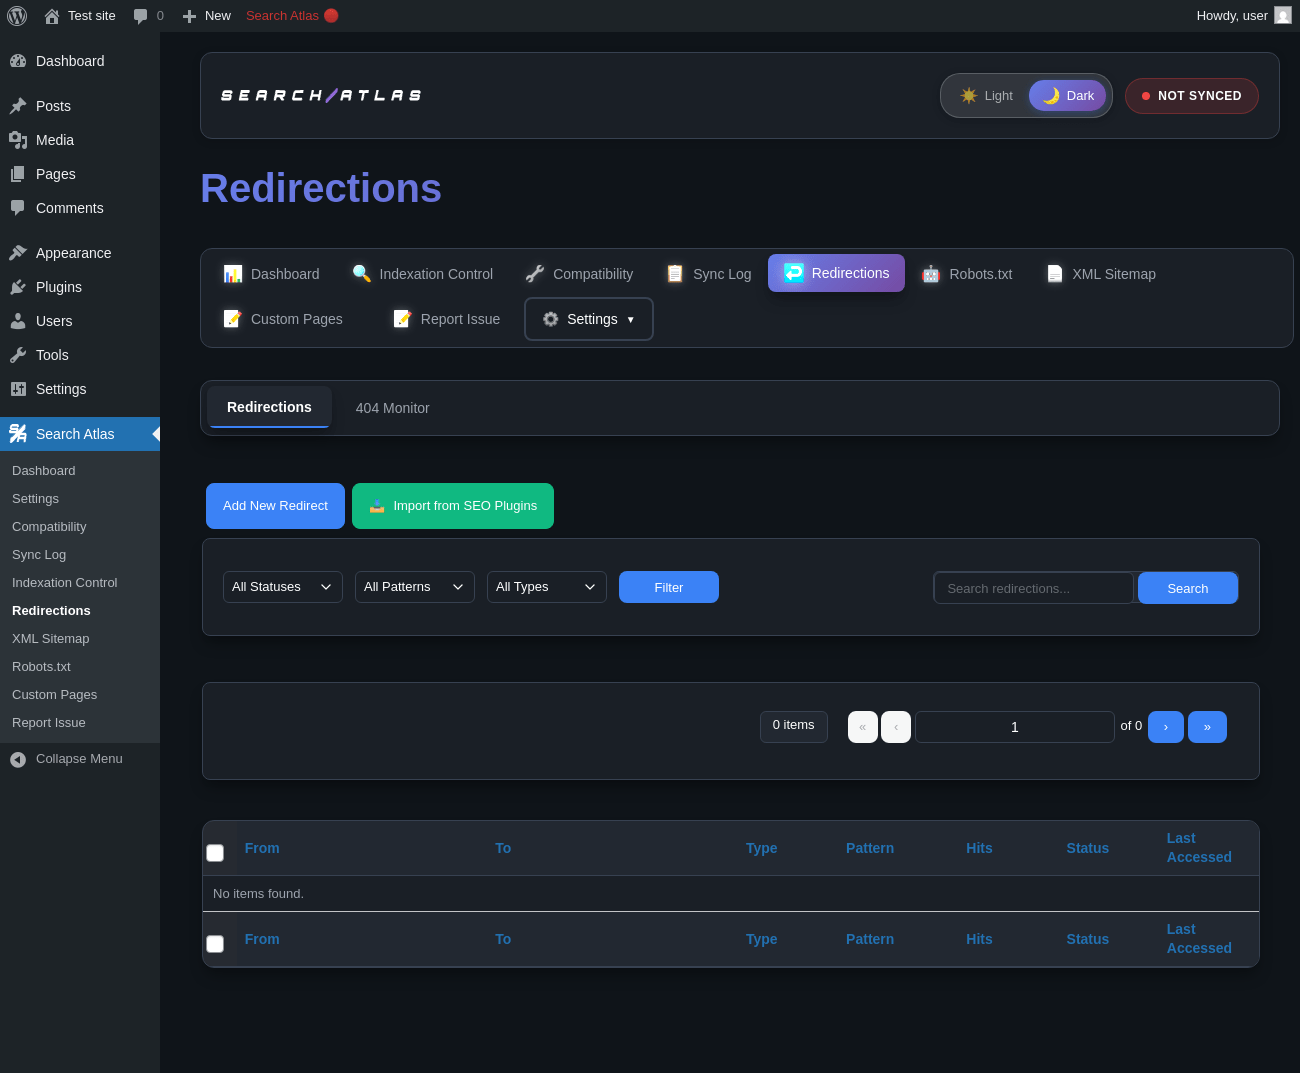Open the All Types dropdown
The width and height of the screenshot is (1300, 1073).
[547, 587]
